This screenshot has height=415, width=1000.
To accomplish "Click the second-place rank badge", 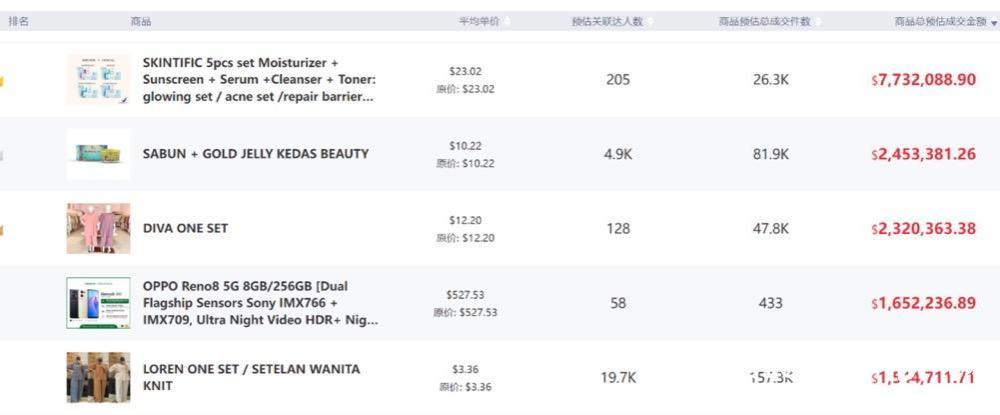I will click(3, 155).
